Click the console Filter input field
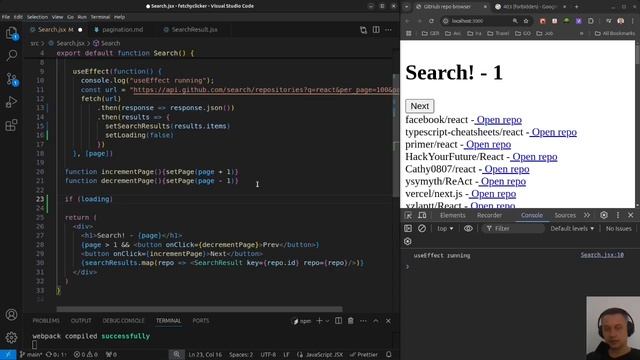The width and height of the screenshot is (640, 360). tap(513, 229)
